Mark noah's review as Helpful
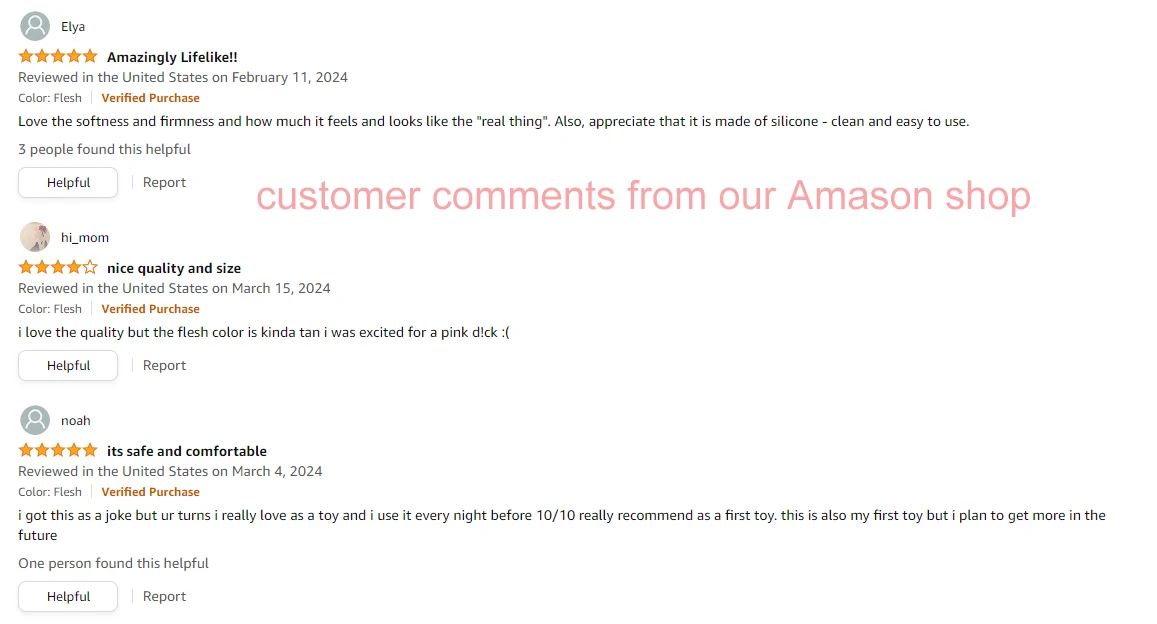The height and width of the screenshot is (624, 1157). 68,597
